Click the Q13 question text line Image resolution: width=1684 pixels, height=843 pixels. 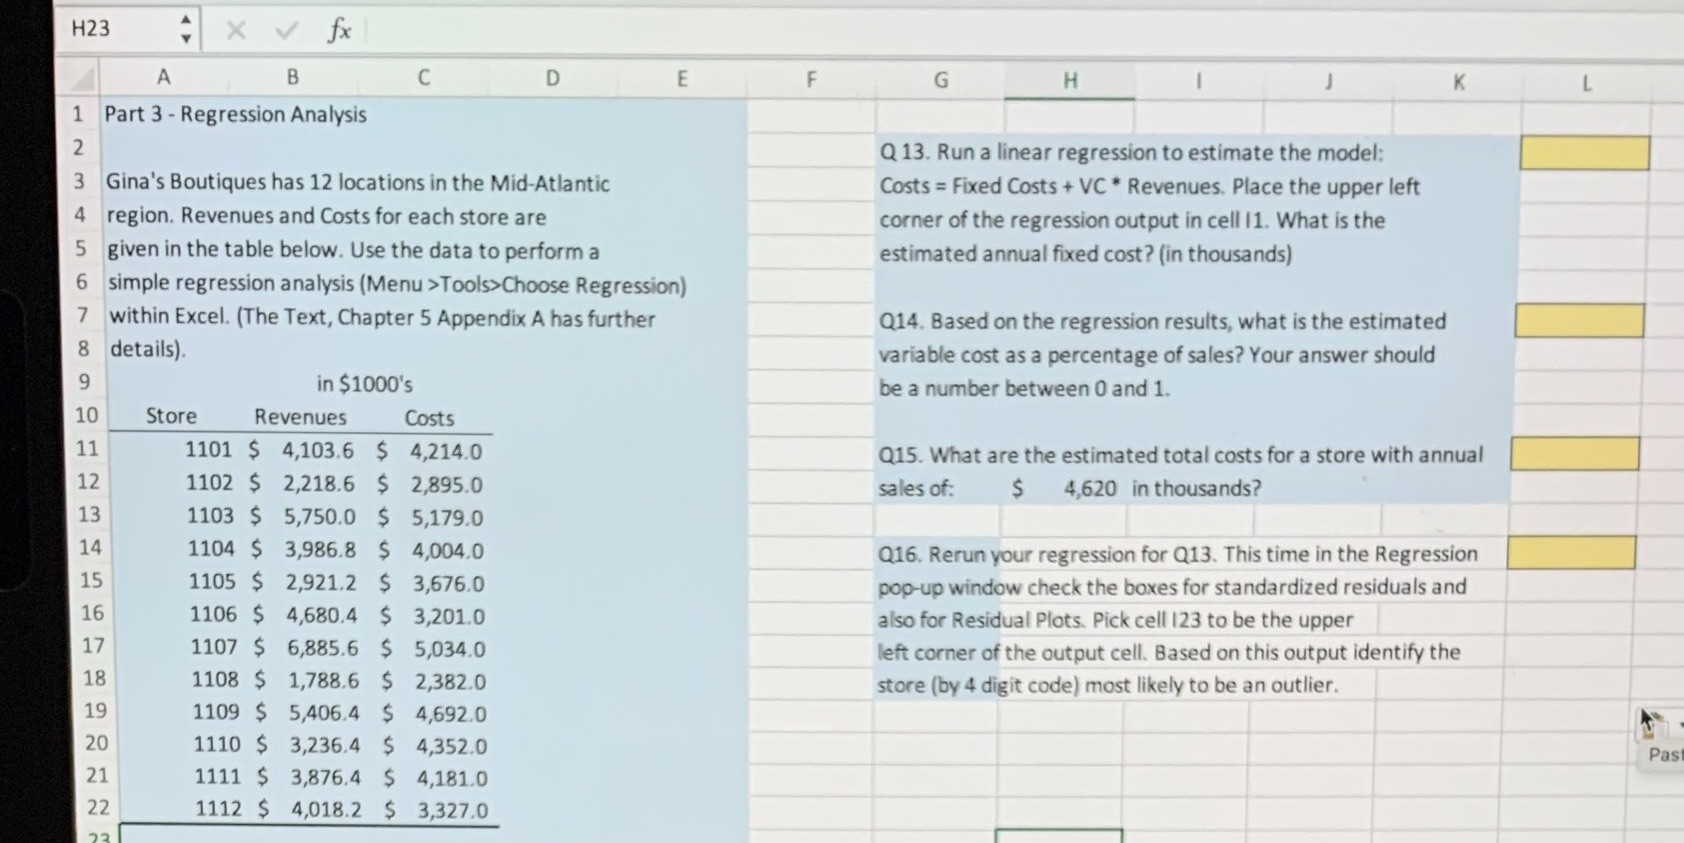pyautogui.click(x=1132, y=152)
